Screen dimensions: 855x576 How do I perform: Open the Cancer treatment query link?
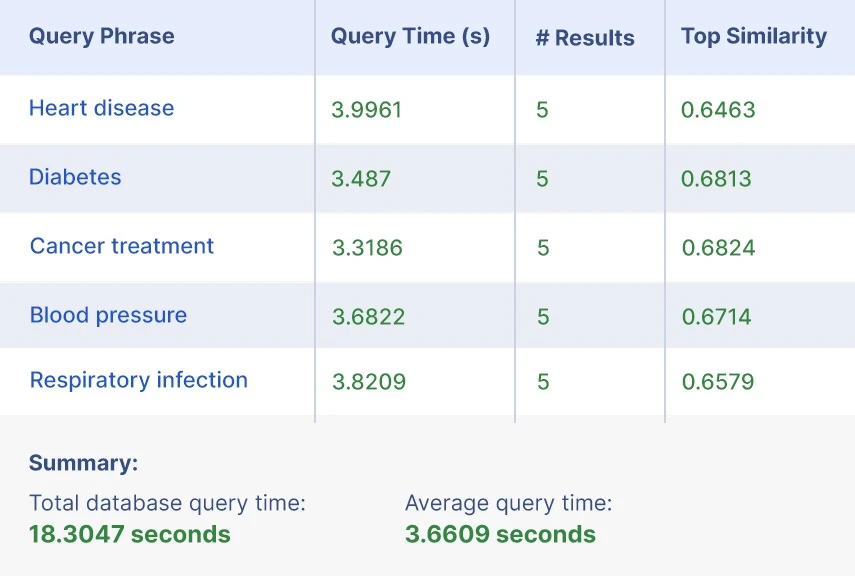(122, 246)
